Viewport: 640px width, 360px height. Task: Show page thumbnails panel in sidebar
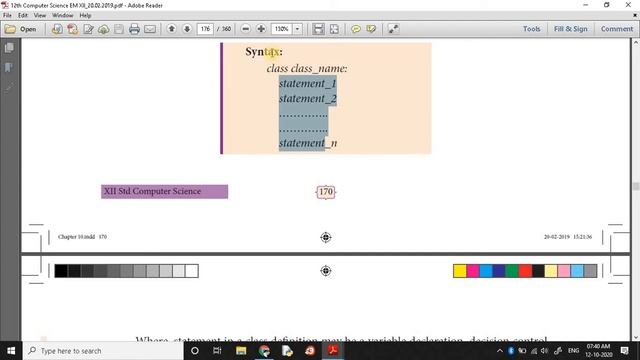(9, 48)
